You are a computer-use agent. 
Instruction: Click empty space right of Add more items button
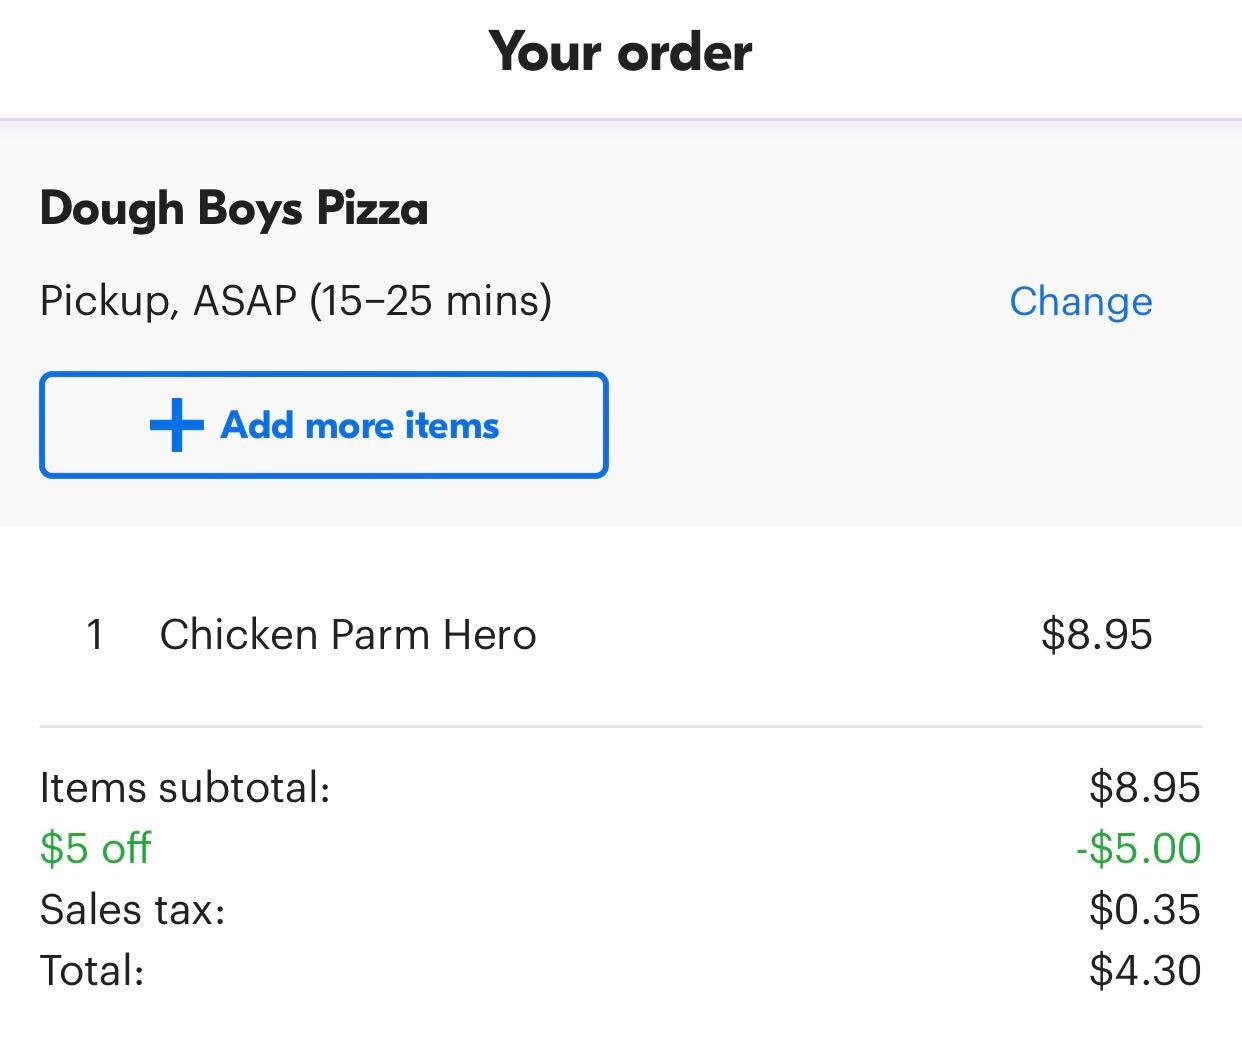pyautogui.click(x=900, y=425)
